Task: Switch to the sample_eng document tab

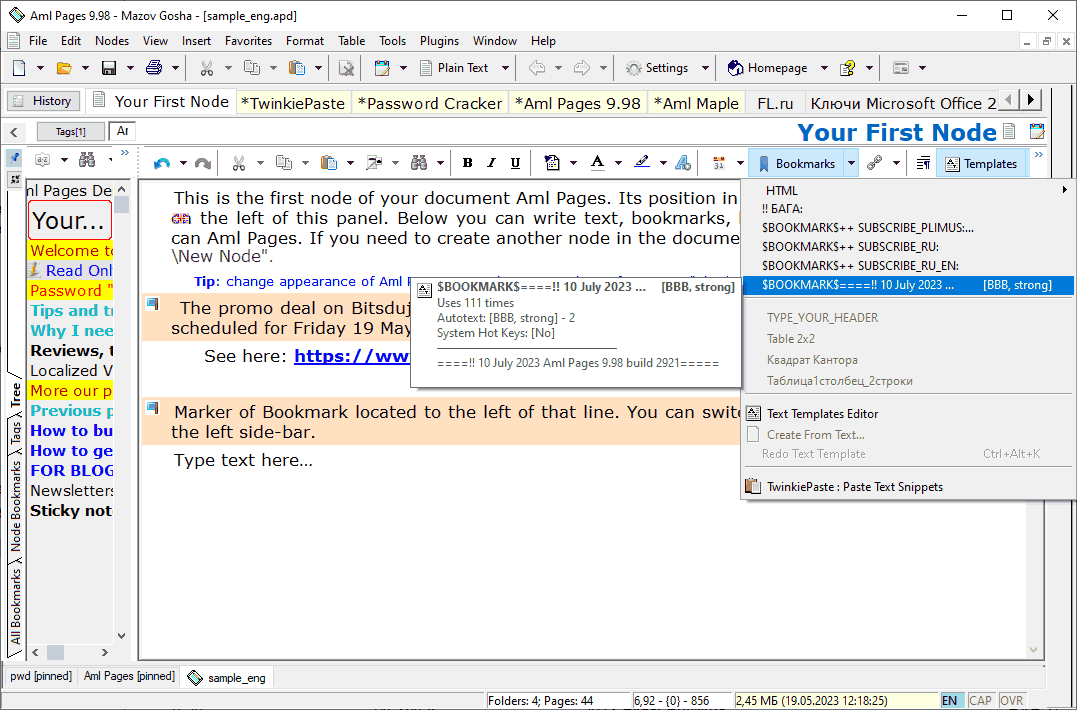Action: (x=227, y=678)
